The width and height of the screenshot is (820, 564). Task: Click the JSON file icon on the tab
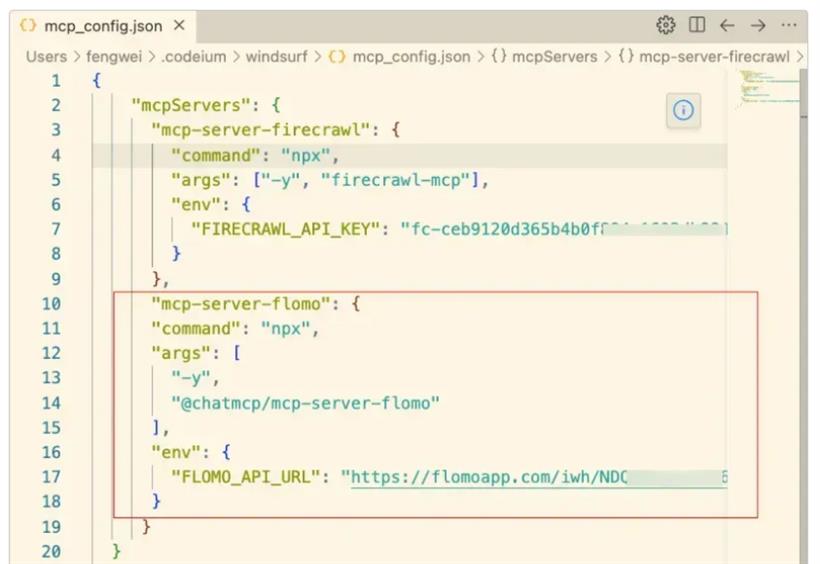(x=28, y=25)
